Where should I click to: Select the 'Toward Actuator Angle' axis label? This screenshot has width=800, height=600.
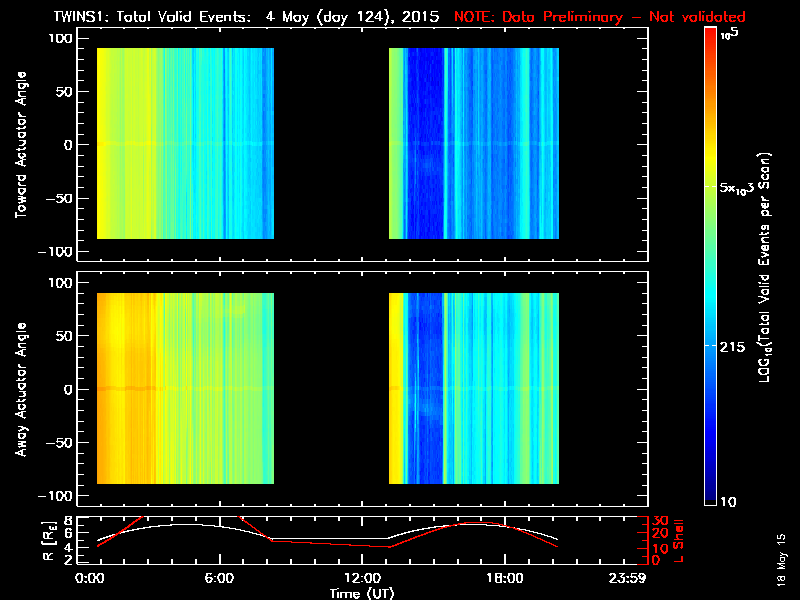(x=20, y=145)
